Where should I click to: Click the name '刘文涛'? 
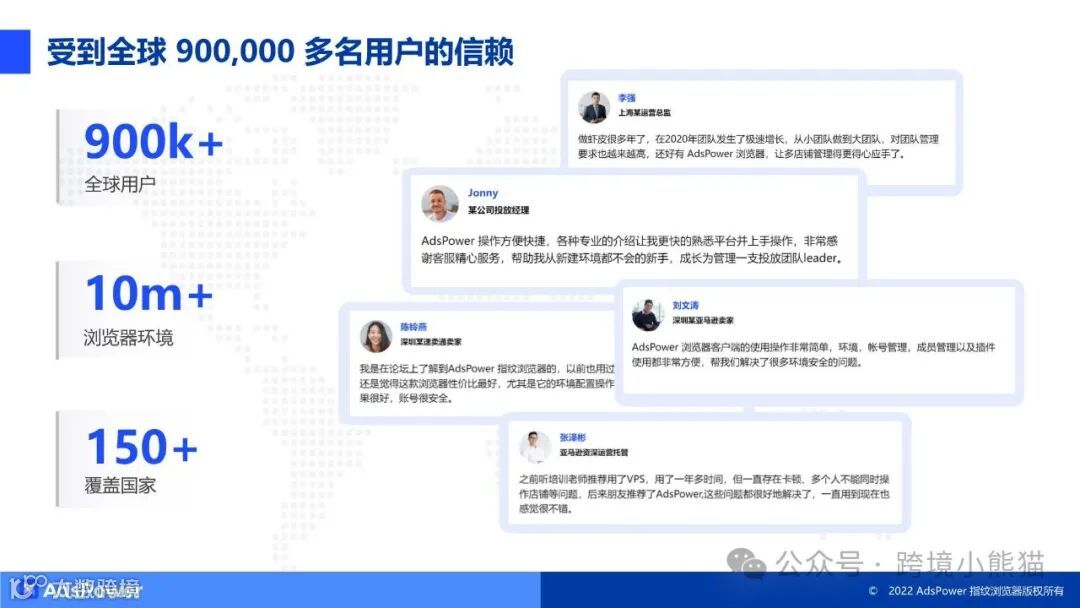[685, 305]
